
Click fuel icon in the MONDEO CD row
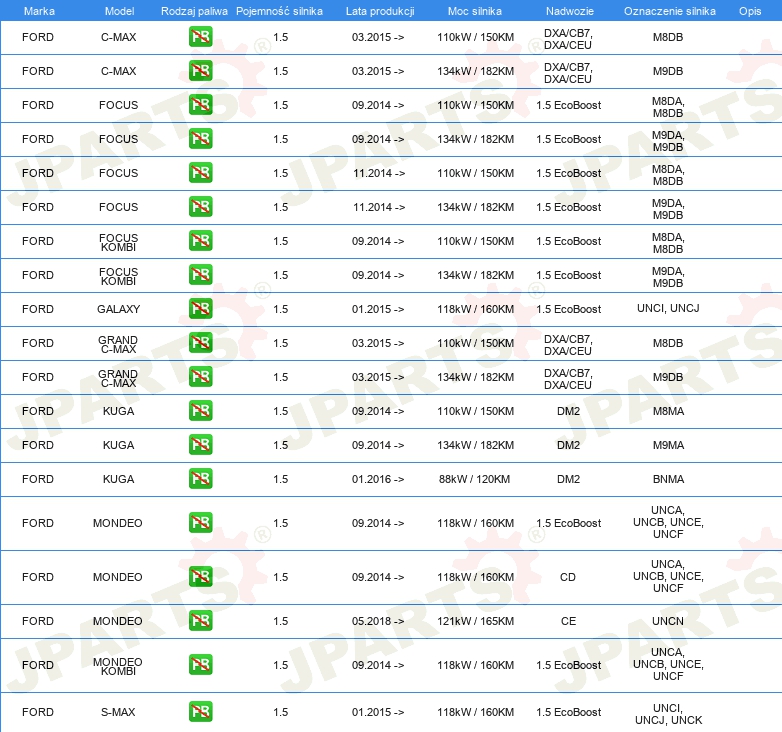[x=200, y=576]
